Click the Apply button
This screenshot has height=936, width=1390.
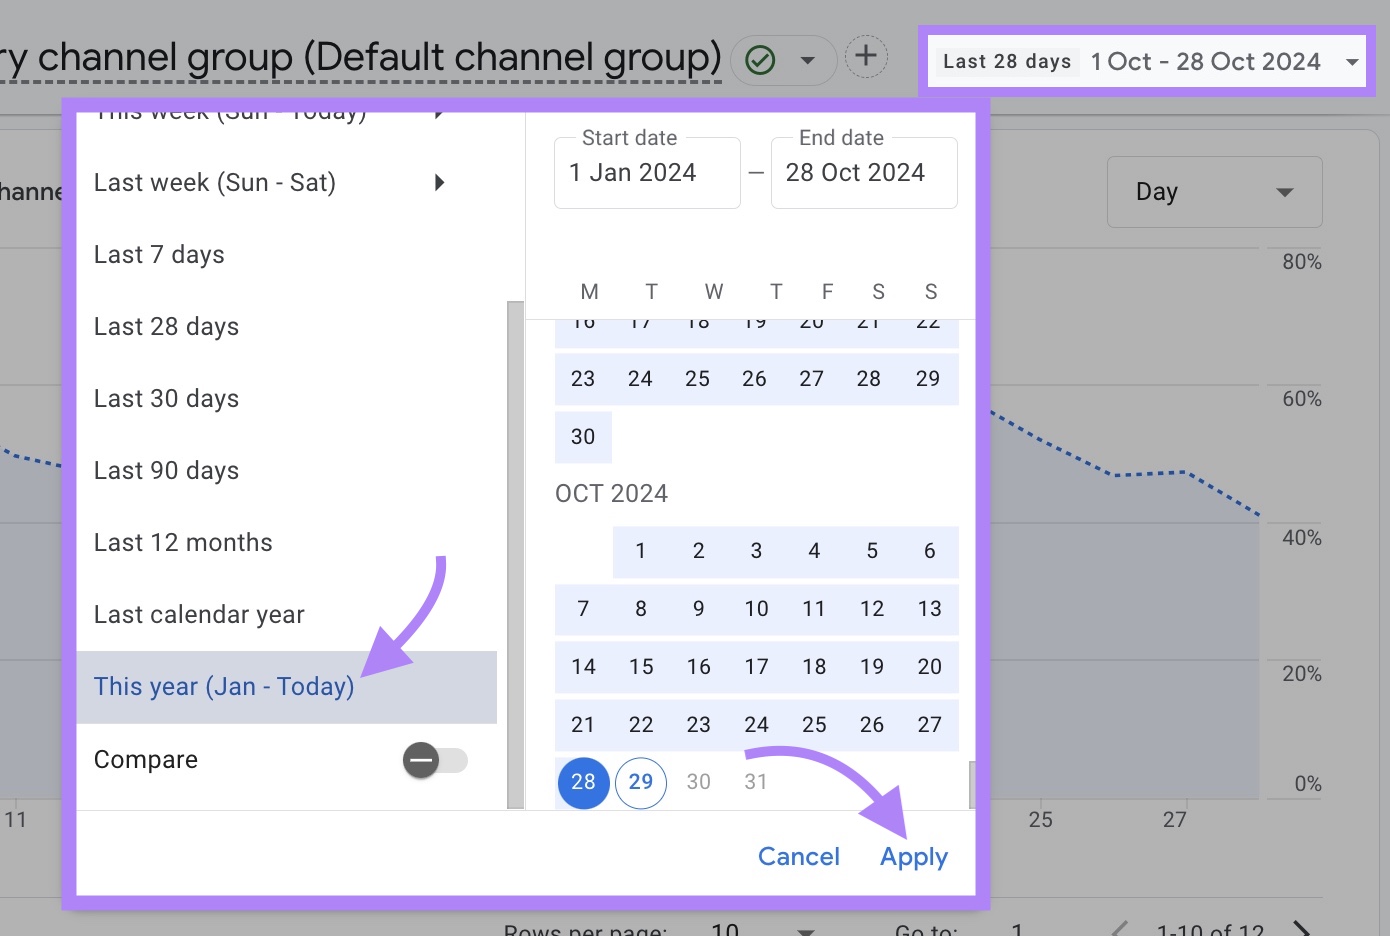912,856
